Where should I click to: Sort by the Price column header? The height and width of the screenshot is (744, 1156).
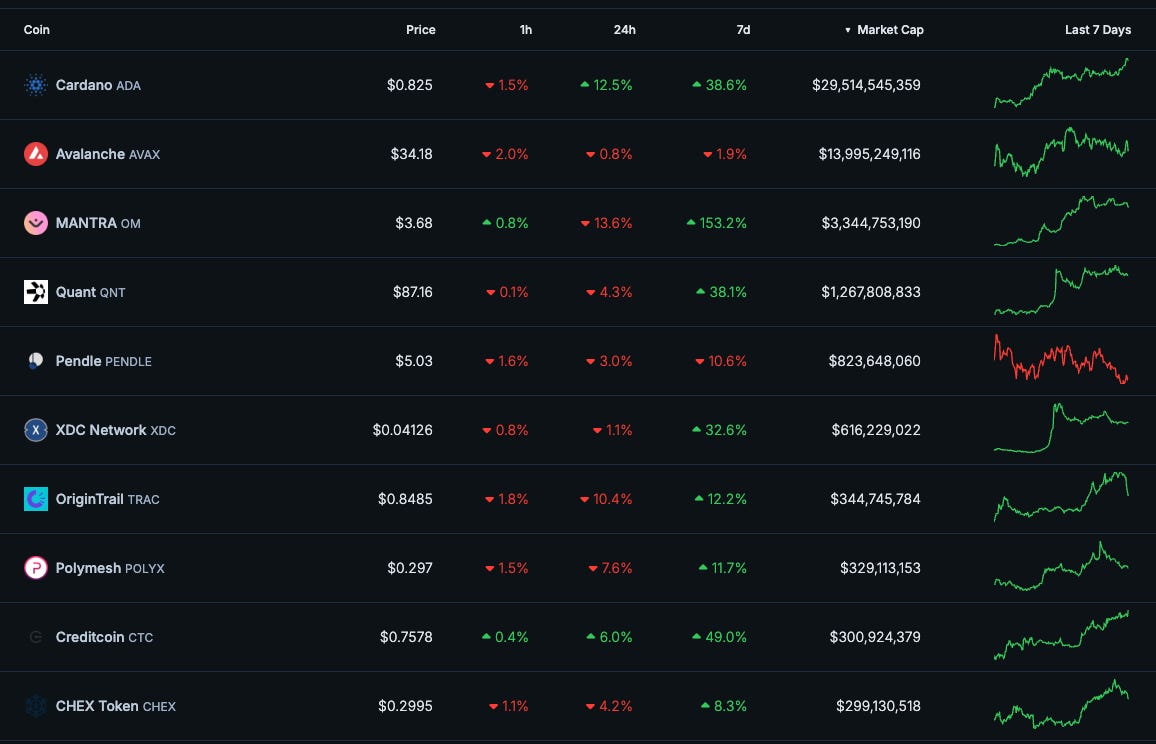pos(420,29)
